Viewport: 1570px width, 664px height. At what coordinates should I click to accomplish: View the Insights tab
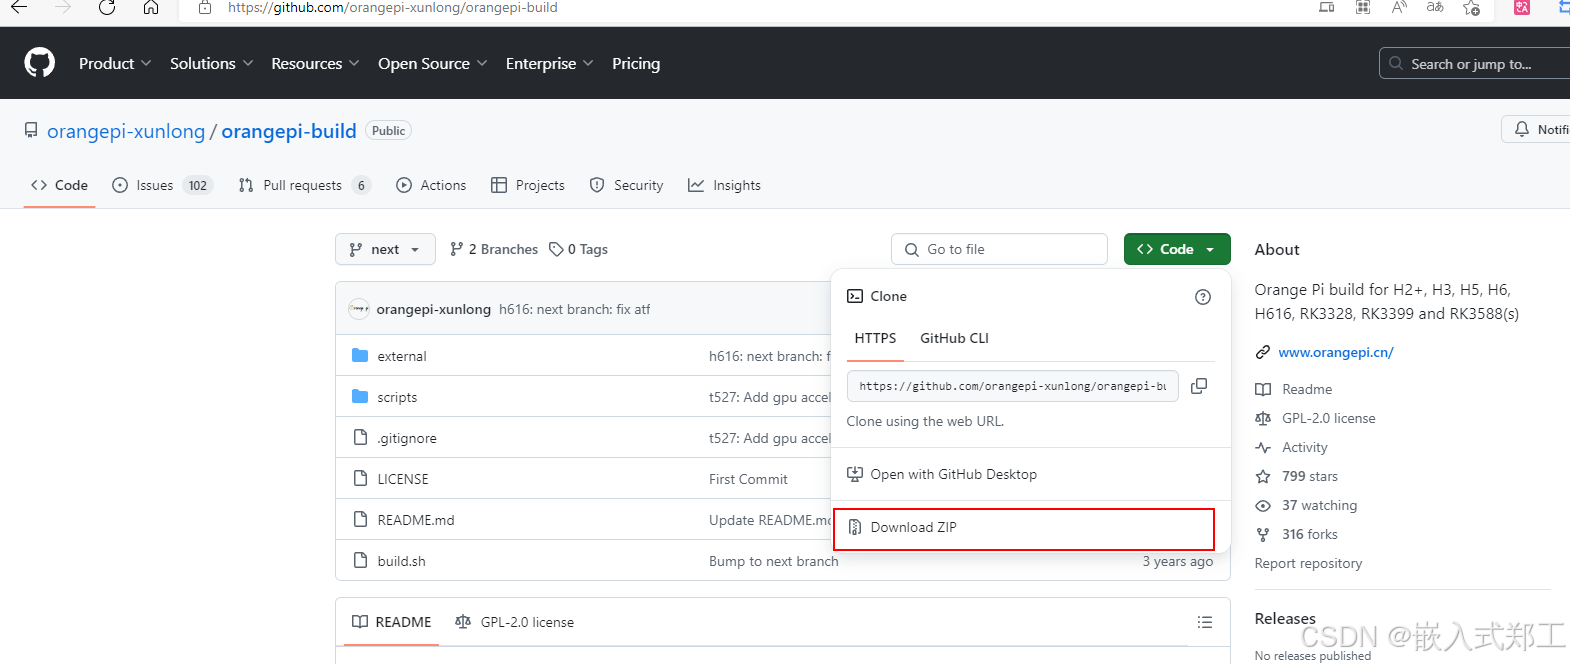725,185
